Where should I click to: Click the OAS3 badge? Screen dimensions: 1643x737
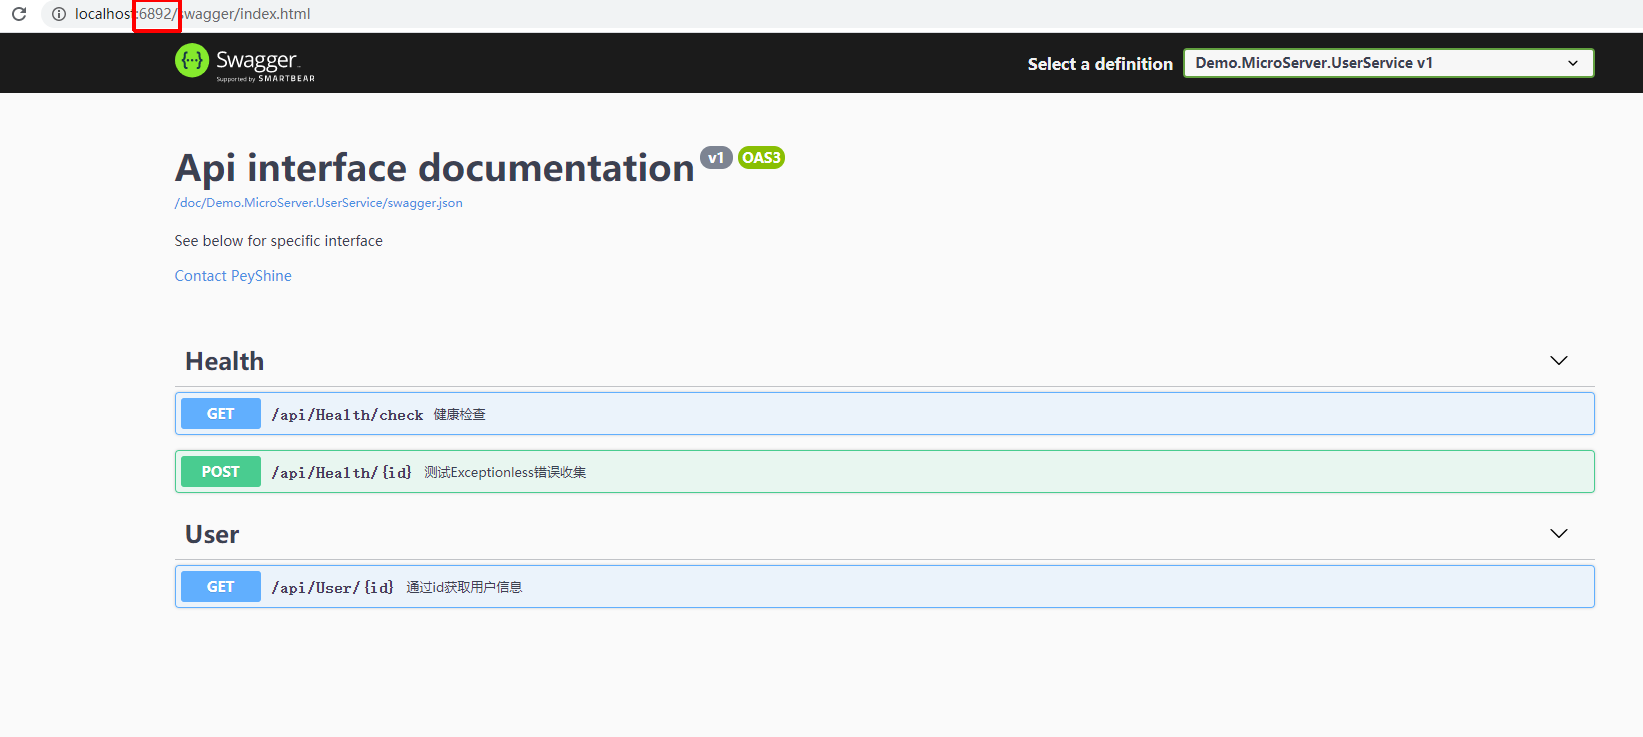point(761,158)
